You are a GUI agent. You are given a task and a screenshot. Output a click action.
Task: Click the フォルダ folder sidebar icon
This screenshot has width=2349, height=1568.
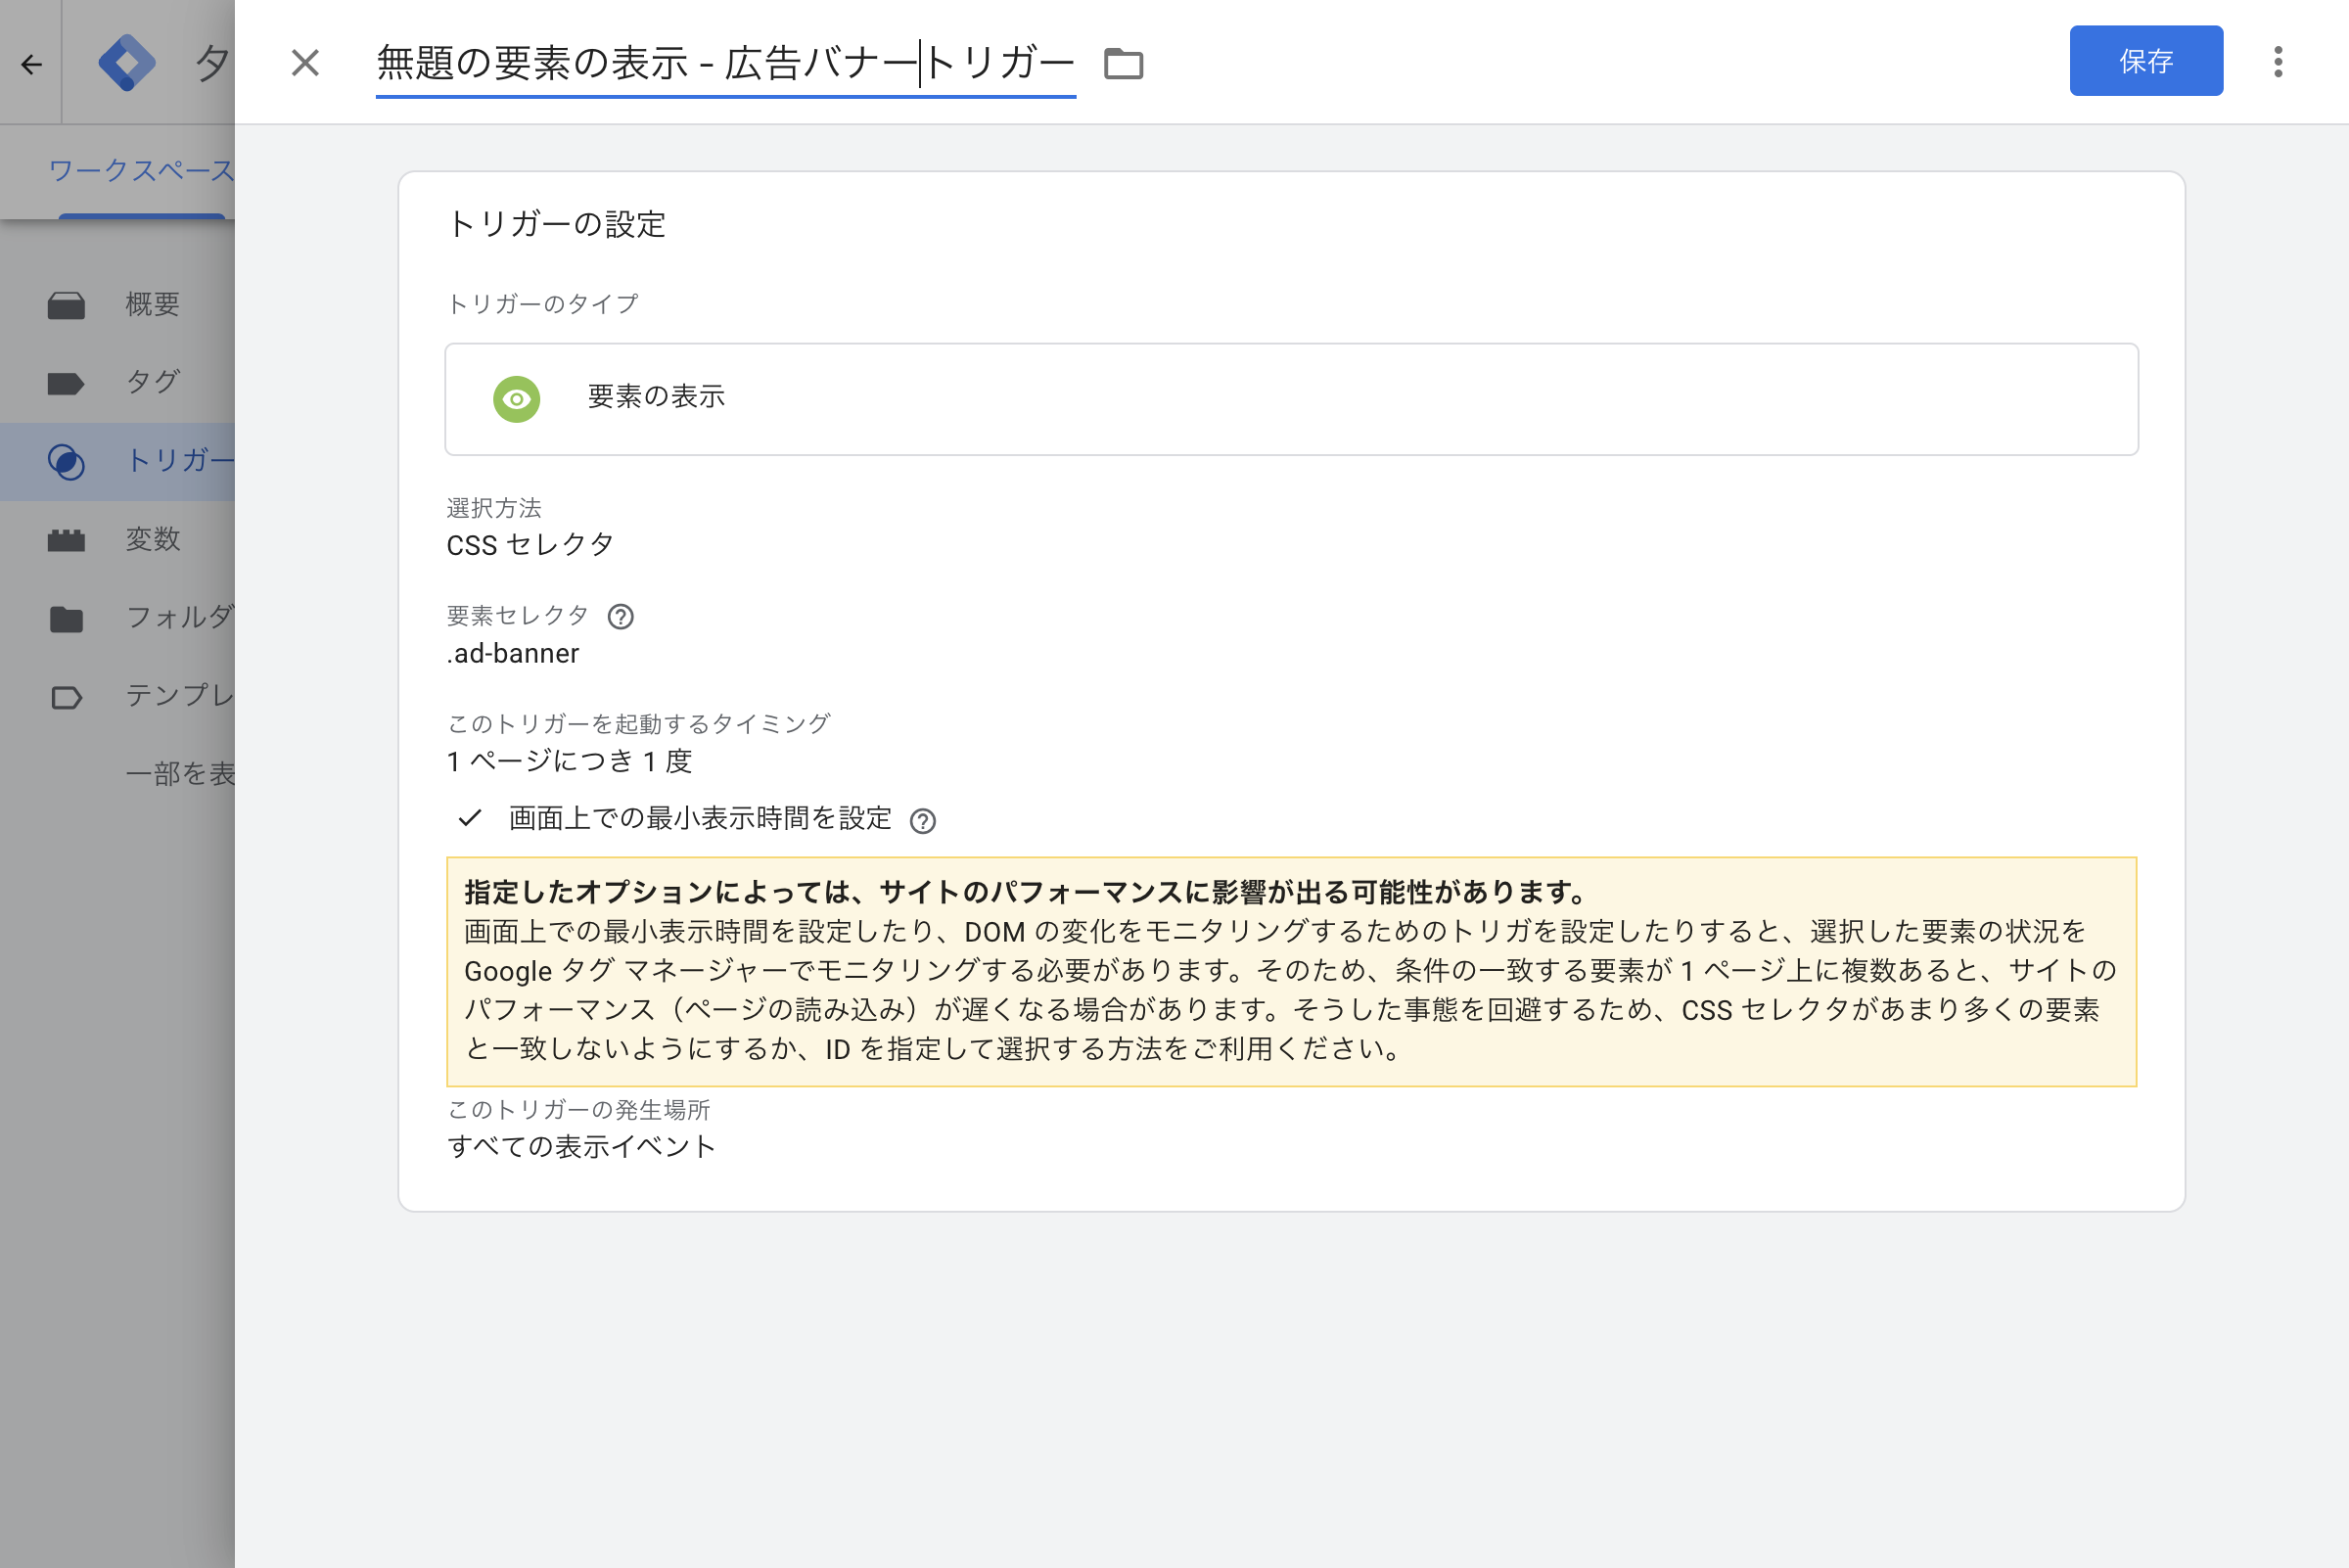click(x=66, y=619)
